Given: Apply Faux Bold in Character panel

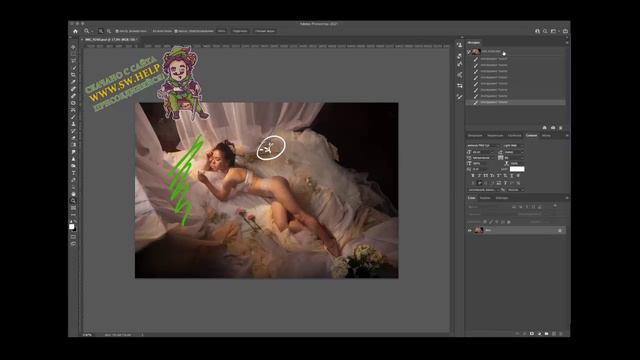Looking at the screenshot, I should click(x=473, y=176).
